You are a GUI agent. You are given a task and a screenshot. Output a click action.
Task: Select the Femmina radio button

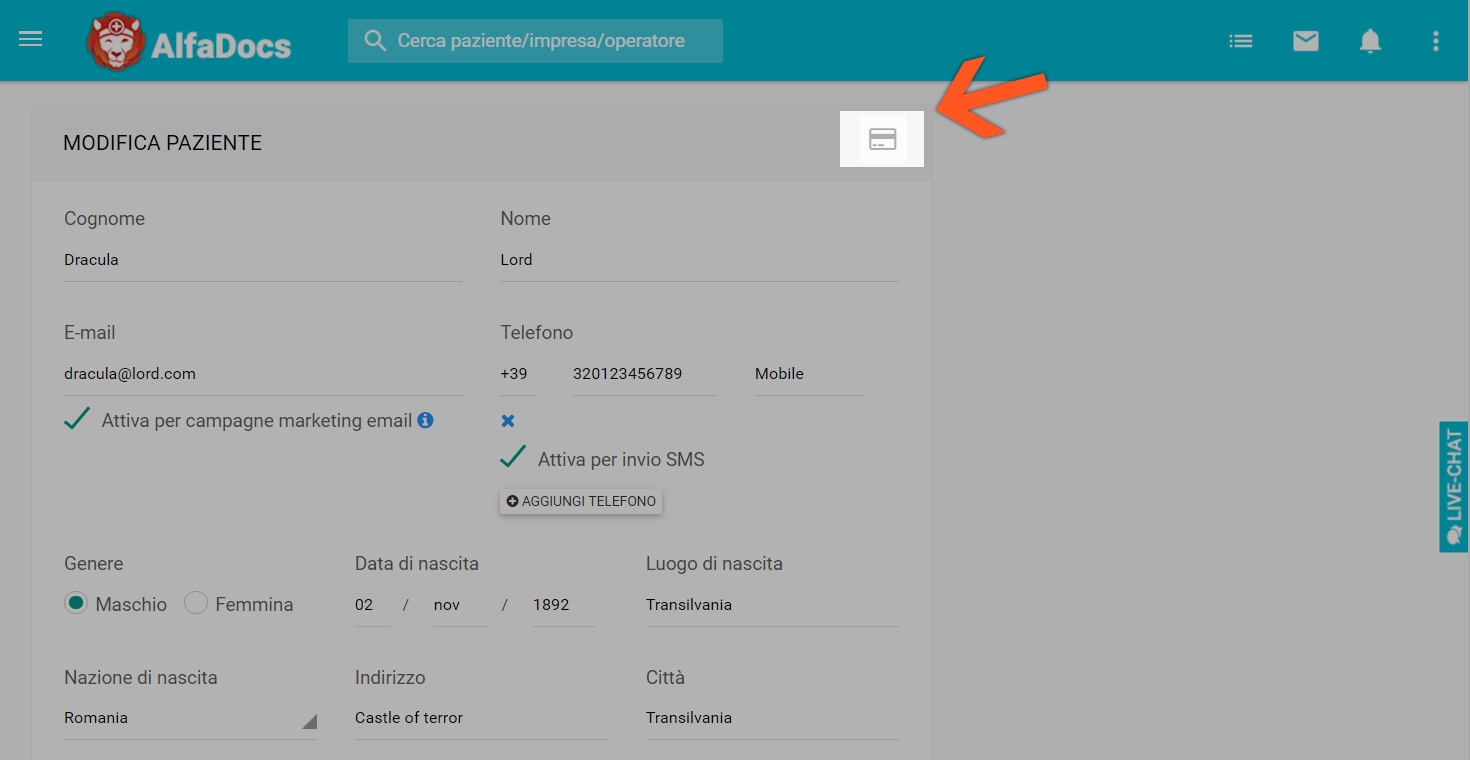pos(196,603)
